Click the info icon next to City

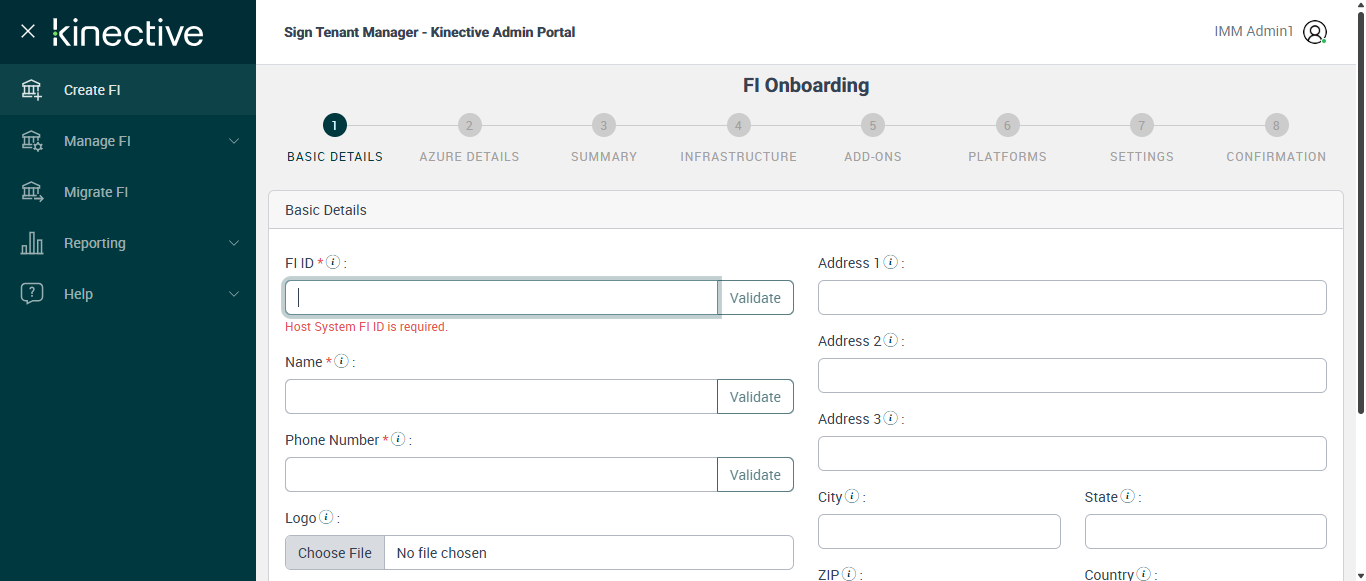pos(852,497)
